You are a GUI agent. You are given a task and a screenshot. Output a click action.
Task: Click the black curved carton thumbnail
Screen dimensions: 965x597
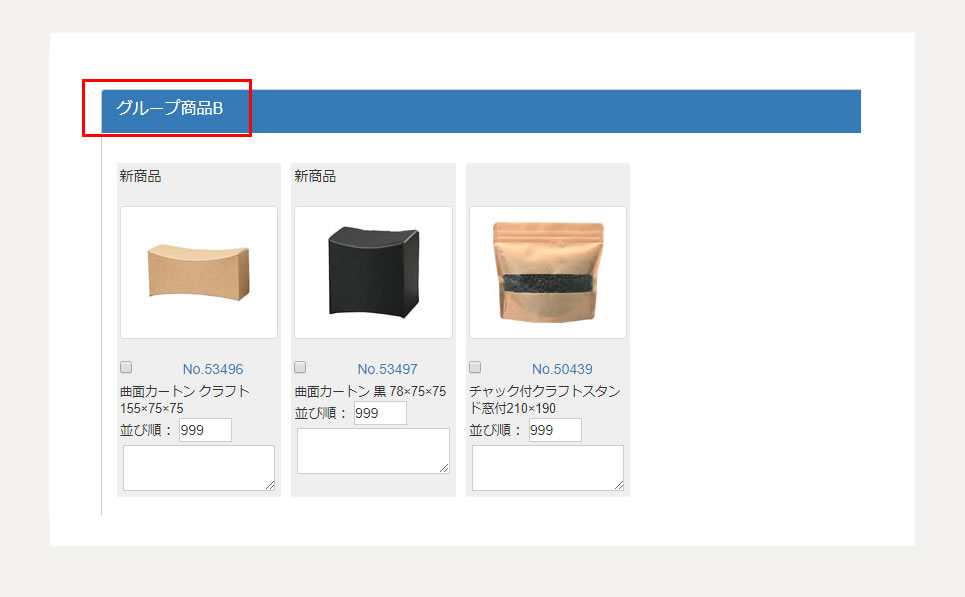374,273
